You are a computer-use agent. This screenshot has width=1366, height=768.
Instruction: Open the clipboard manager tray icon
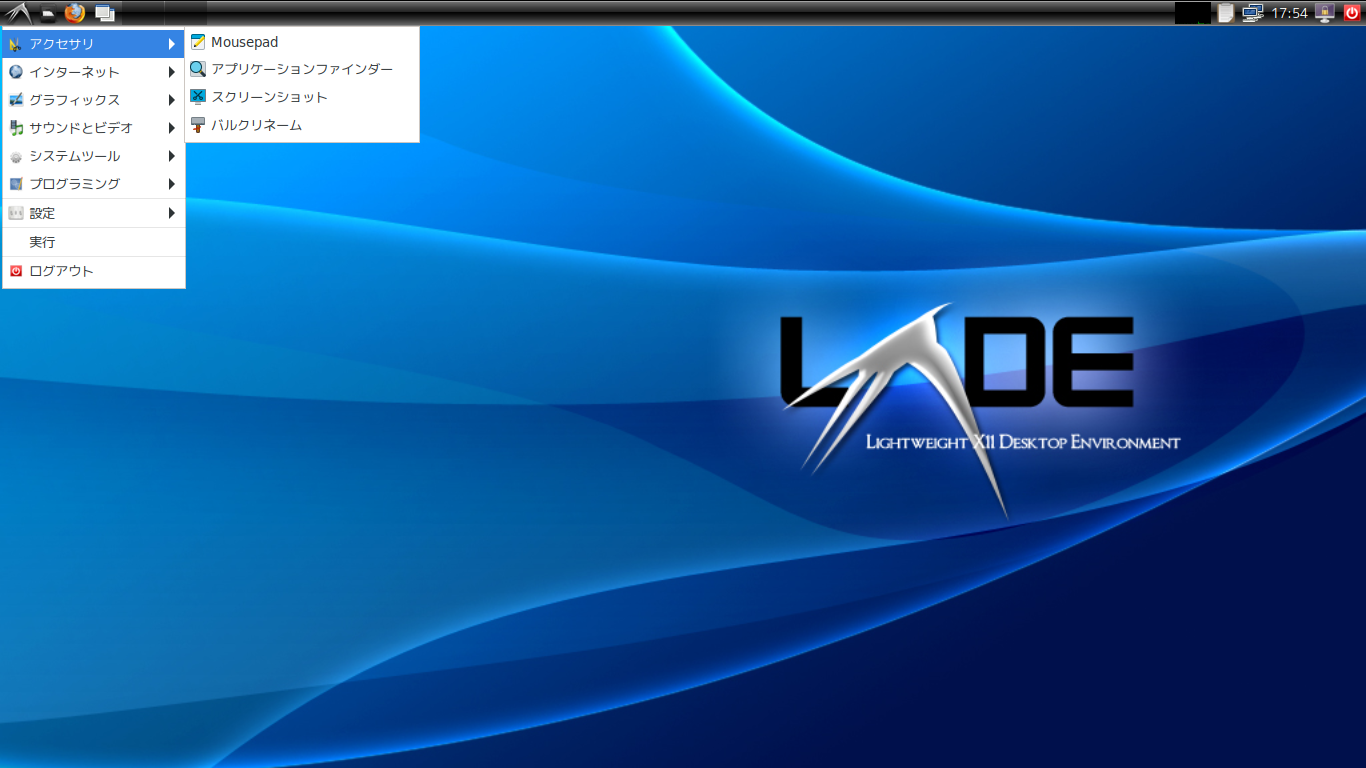[x=1225, y=13]
